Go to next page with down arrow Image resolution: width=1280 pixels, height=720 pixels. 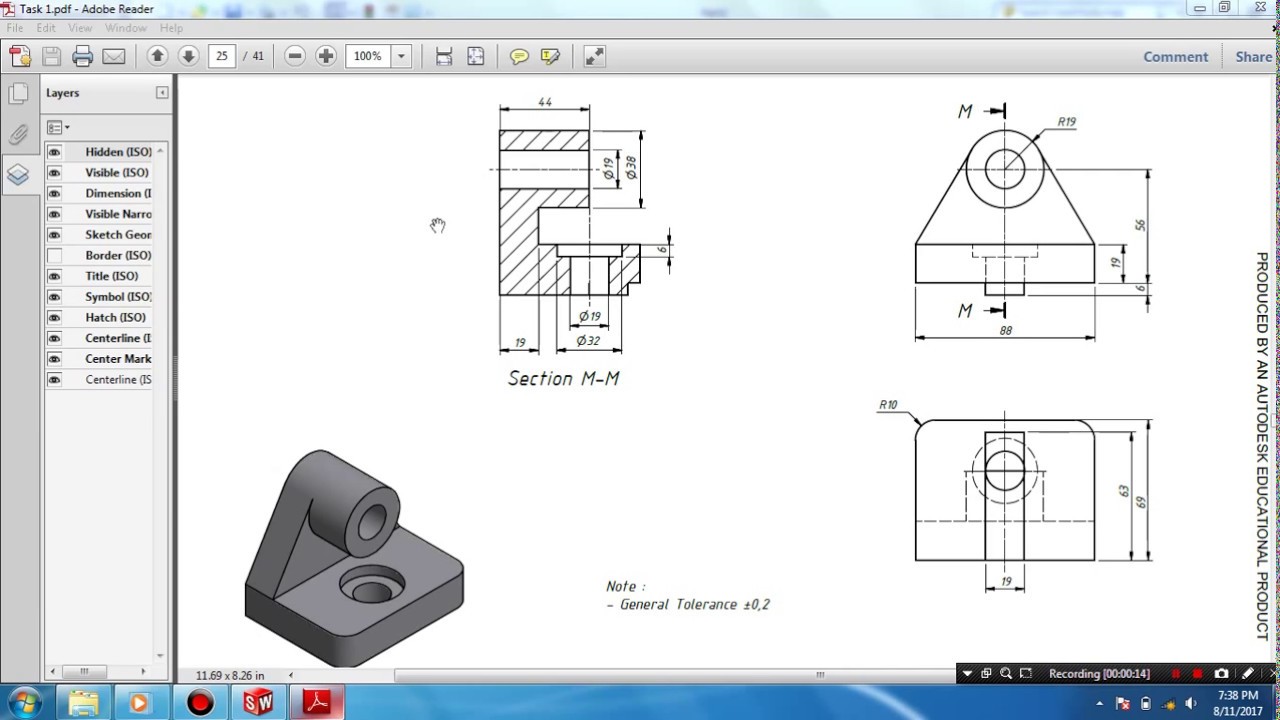pos(188,57)
